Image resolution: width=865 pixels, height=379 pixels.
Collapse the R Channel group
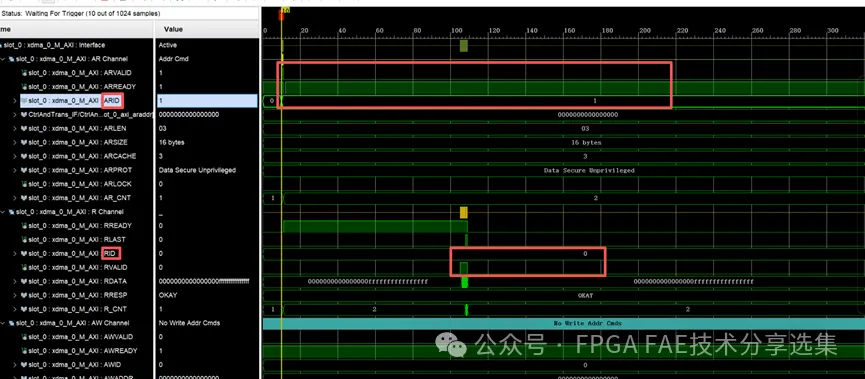[x=3, y=212]
